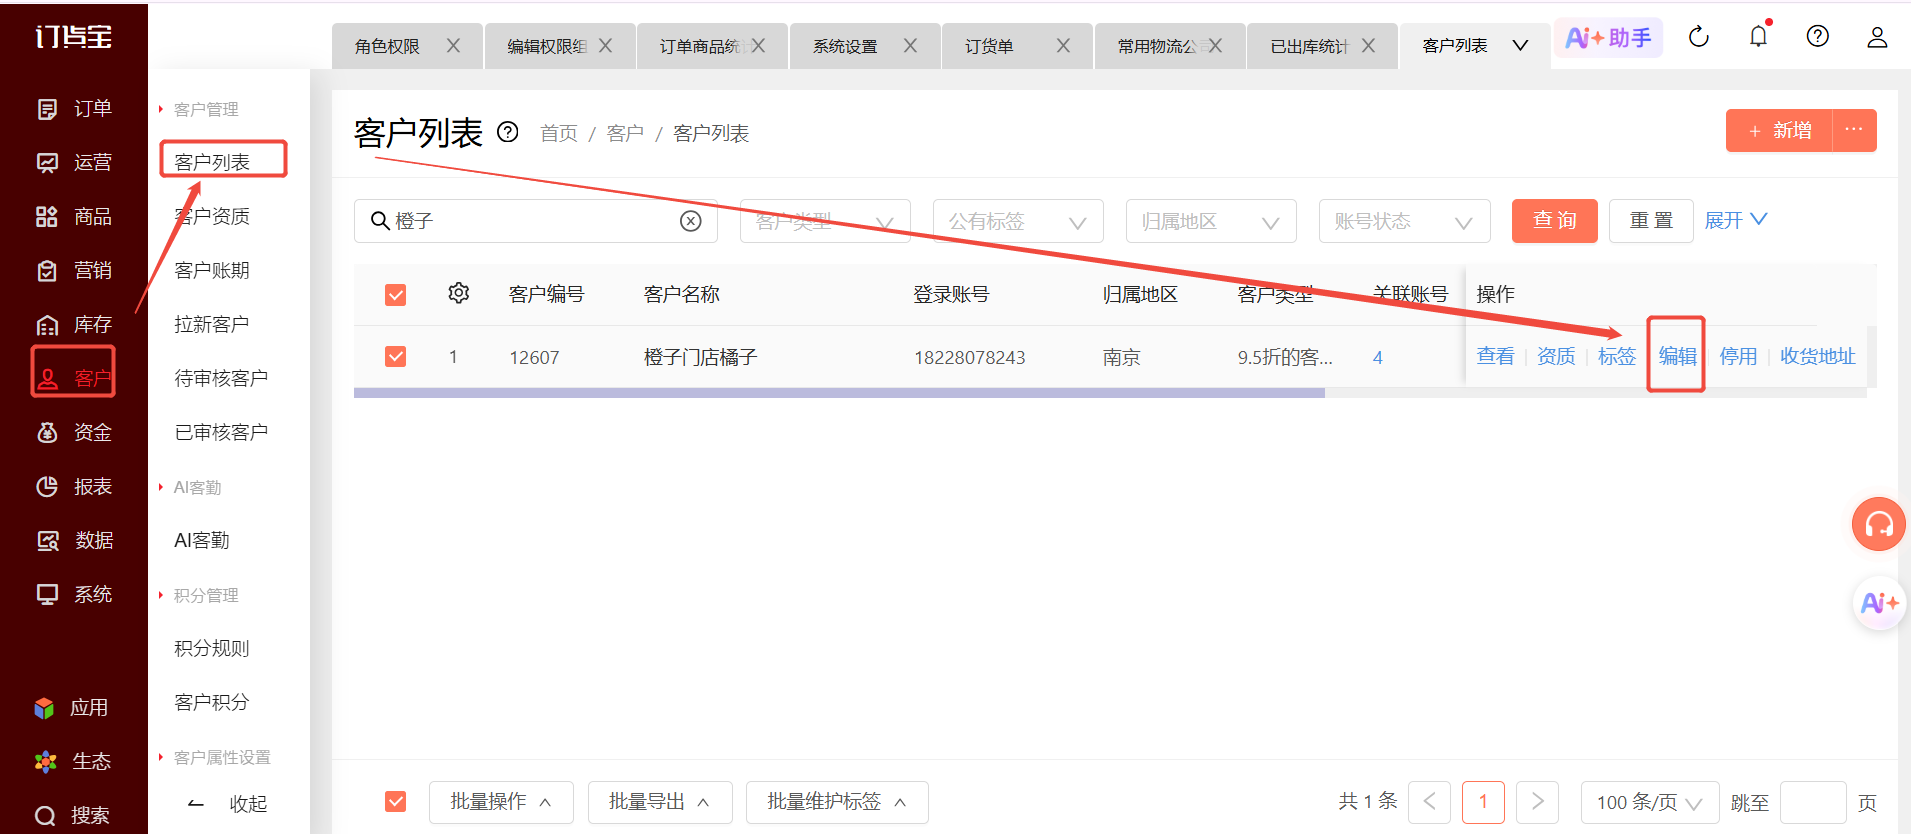Open the 生态 sidebar icon
The height and width of the screenshot is (834, 1911).
pos(45,762)
